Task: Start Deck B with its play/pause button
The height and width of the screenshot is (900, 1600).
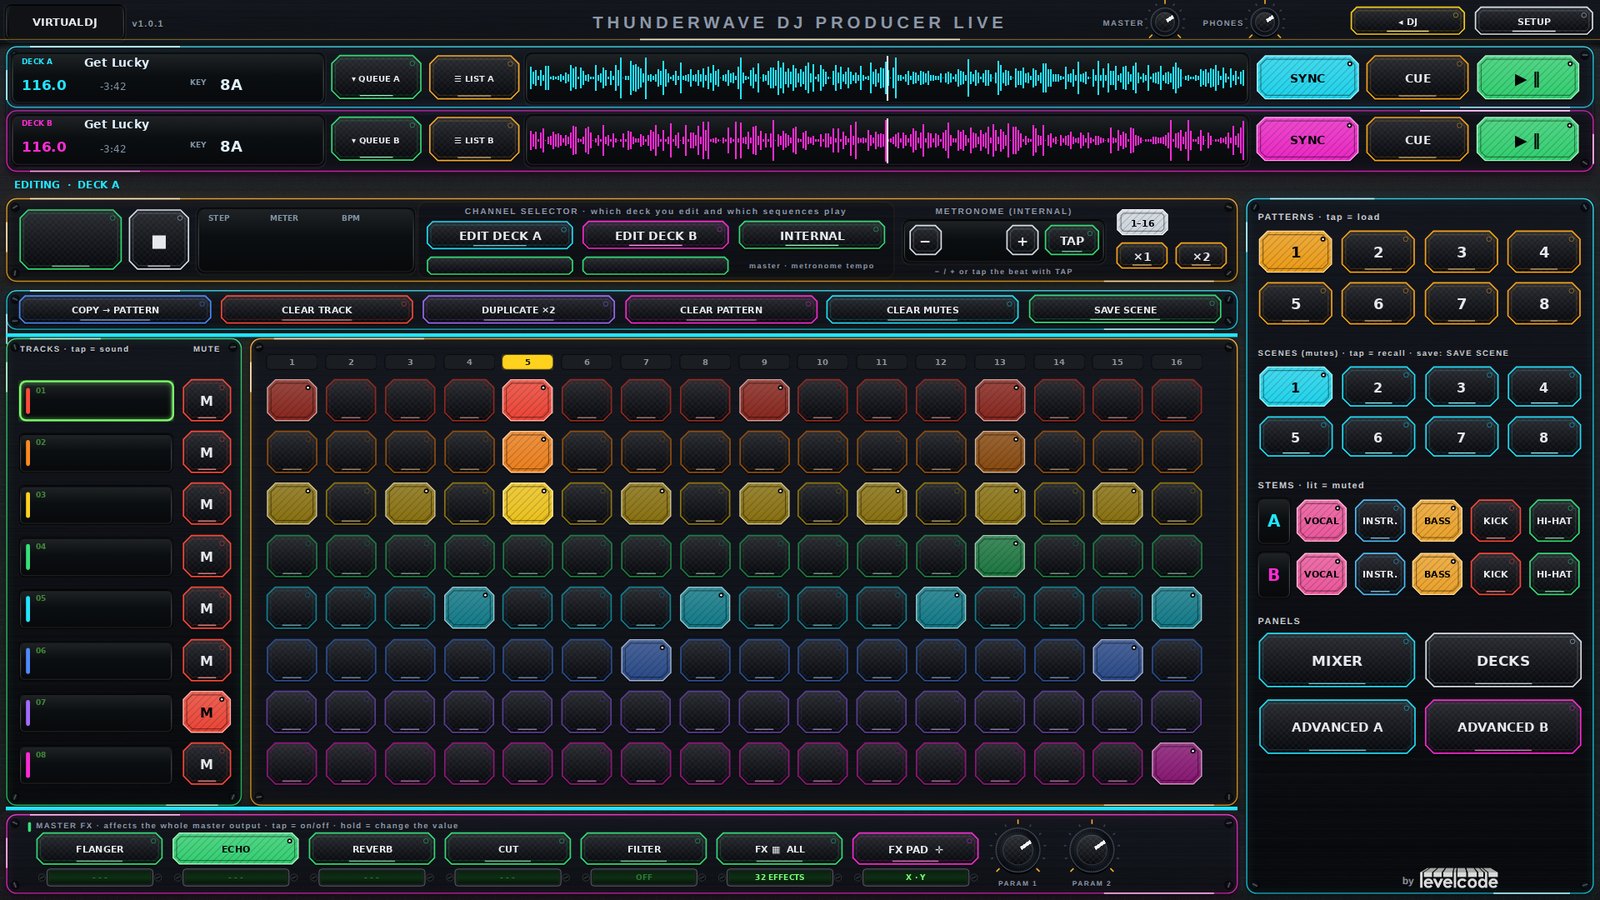Action: [1527, 140]
